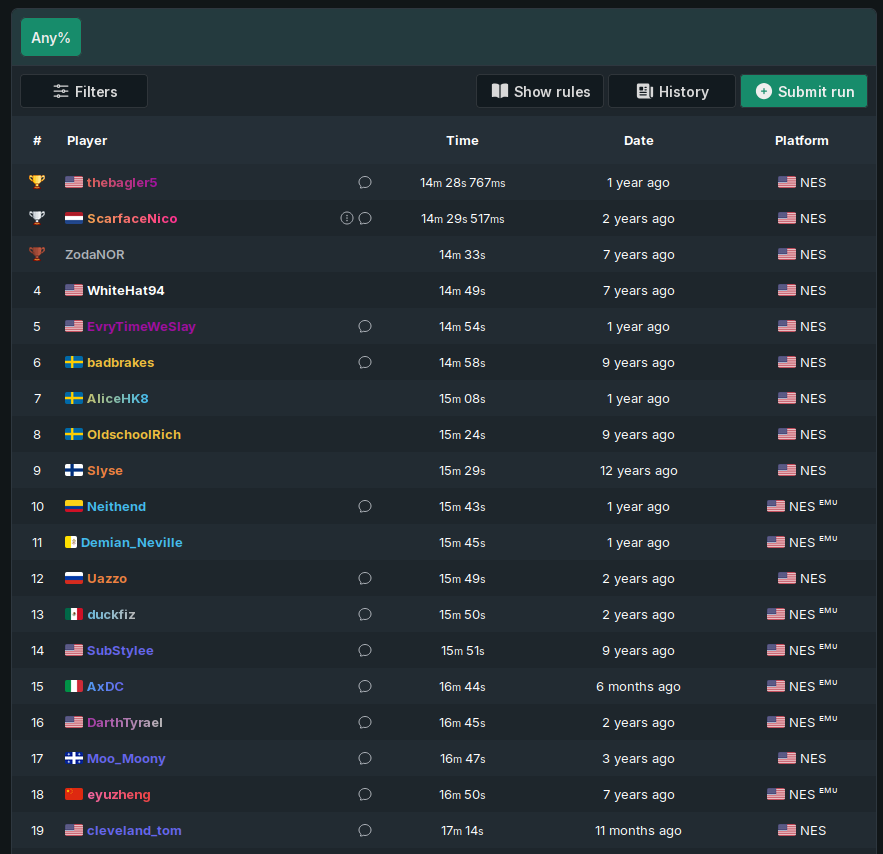Click the Platform column header
This screenshot has width=883, height=854.
point(801,141)
